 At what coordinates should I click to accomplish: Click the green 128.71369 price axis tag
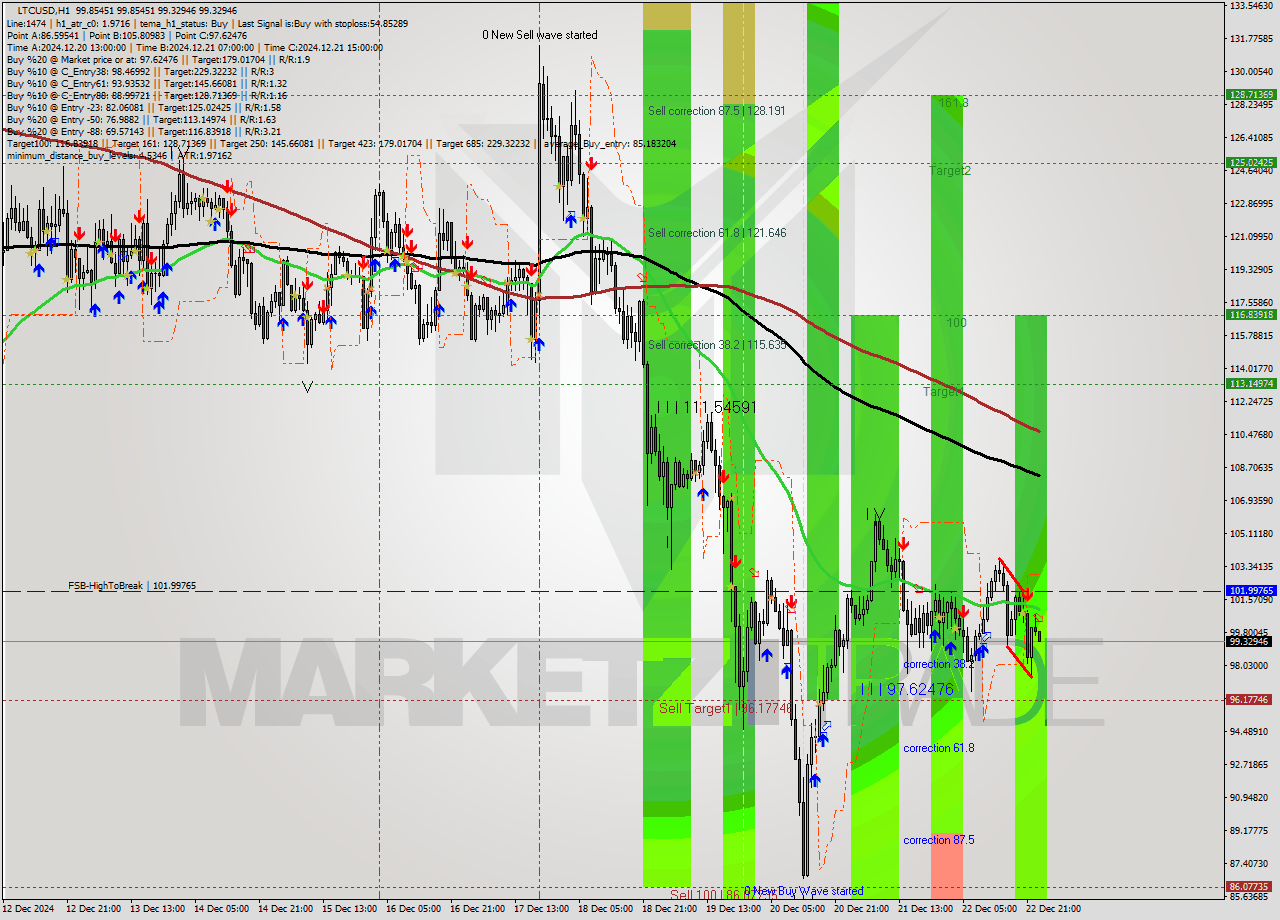tap(1251, 94)
